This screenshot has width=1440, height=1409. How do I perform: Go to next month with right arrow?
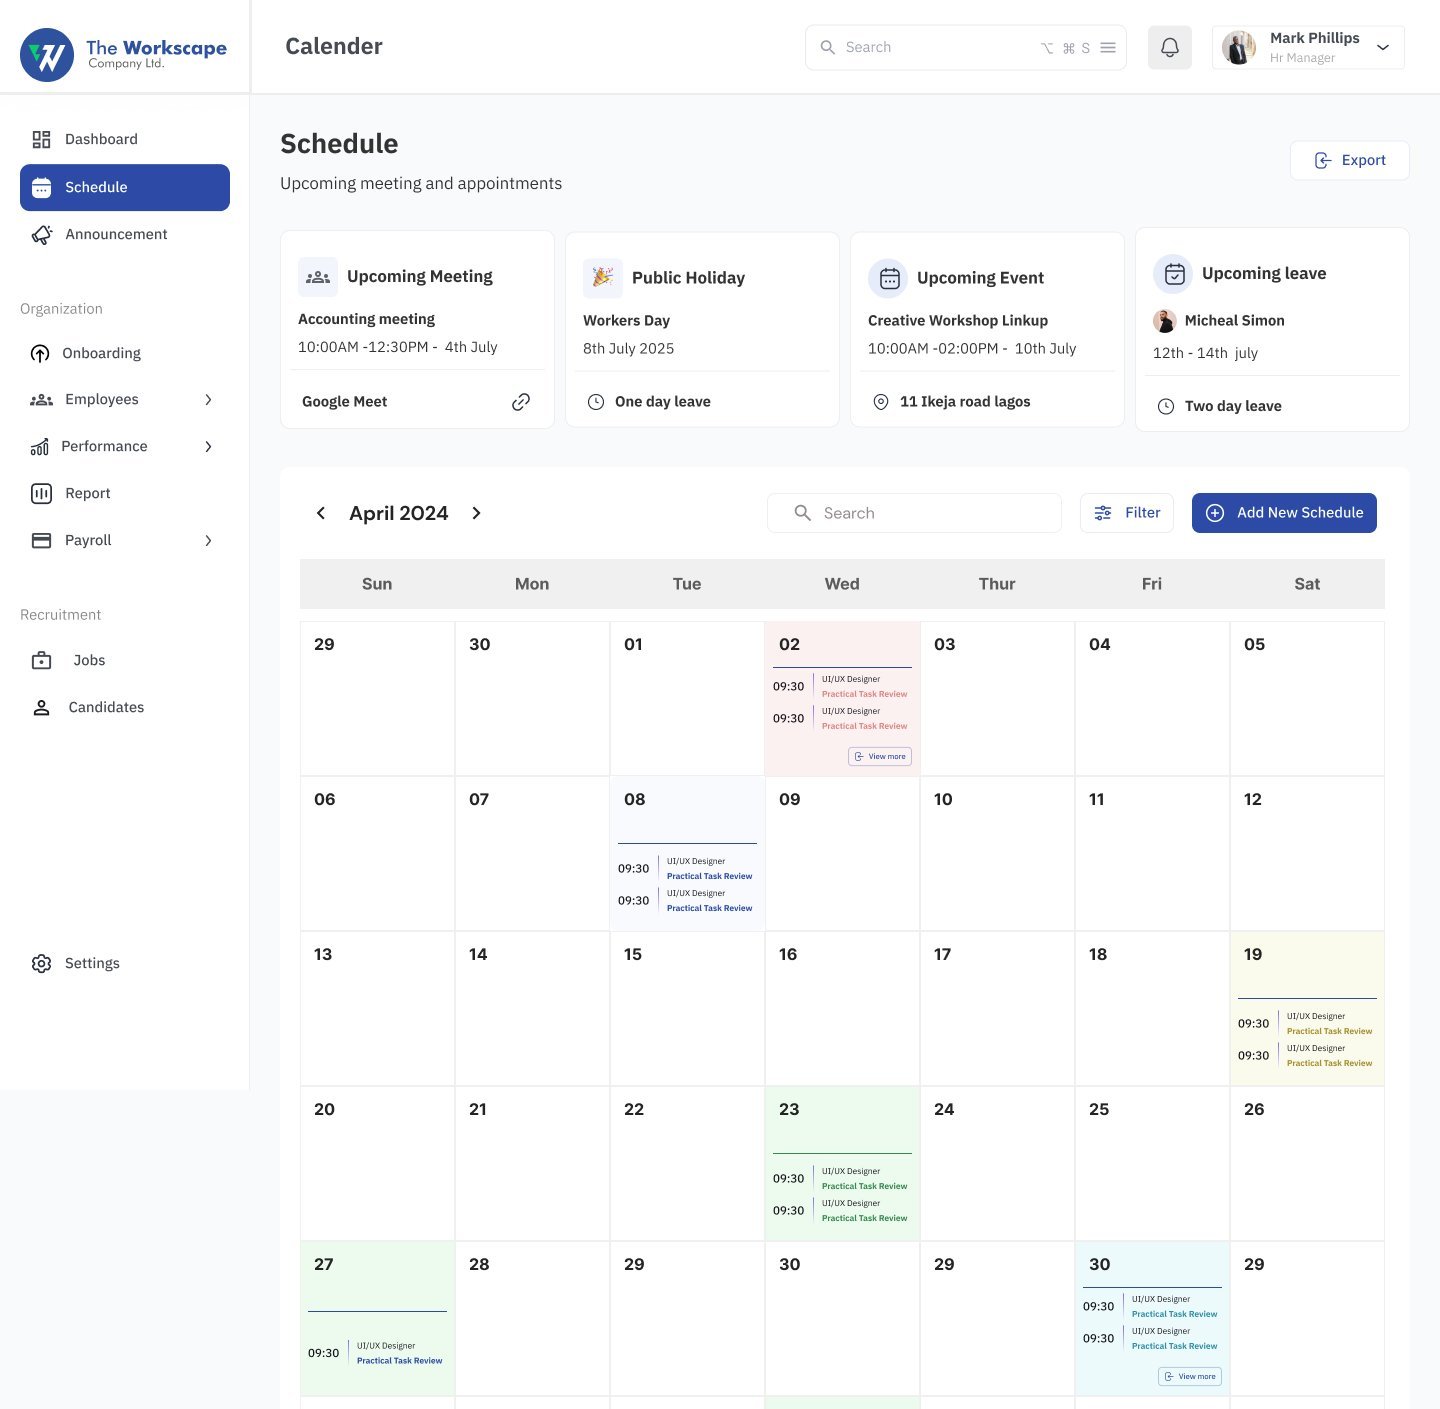click(x=476, y=513)
